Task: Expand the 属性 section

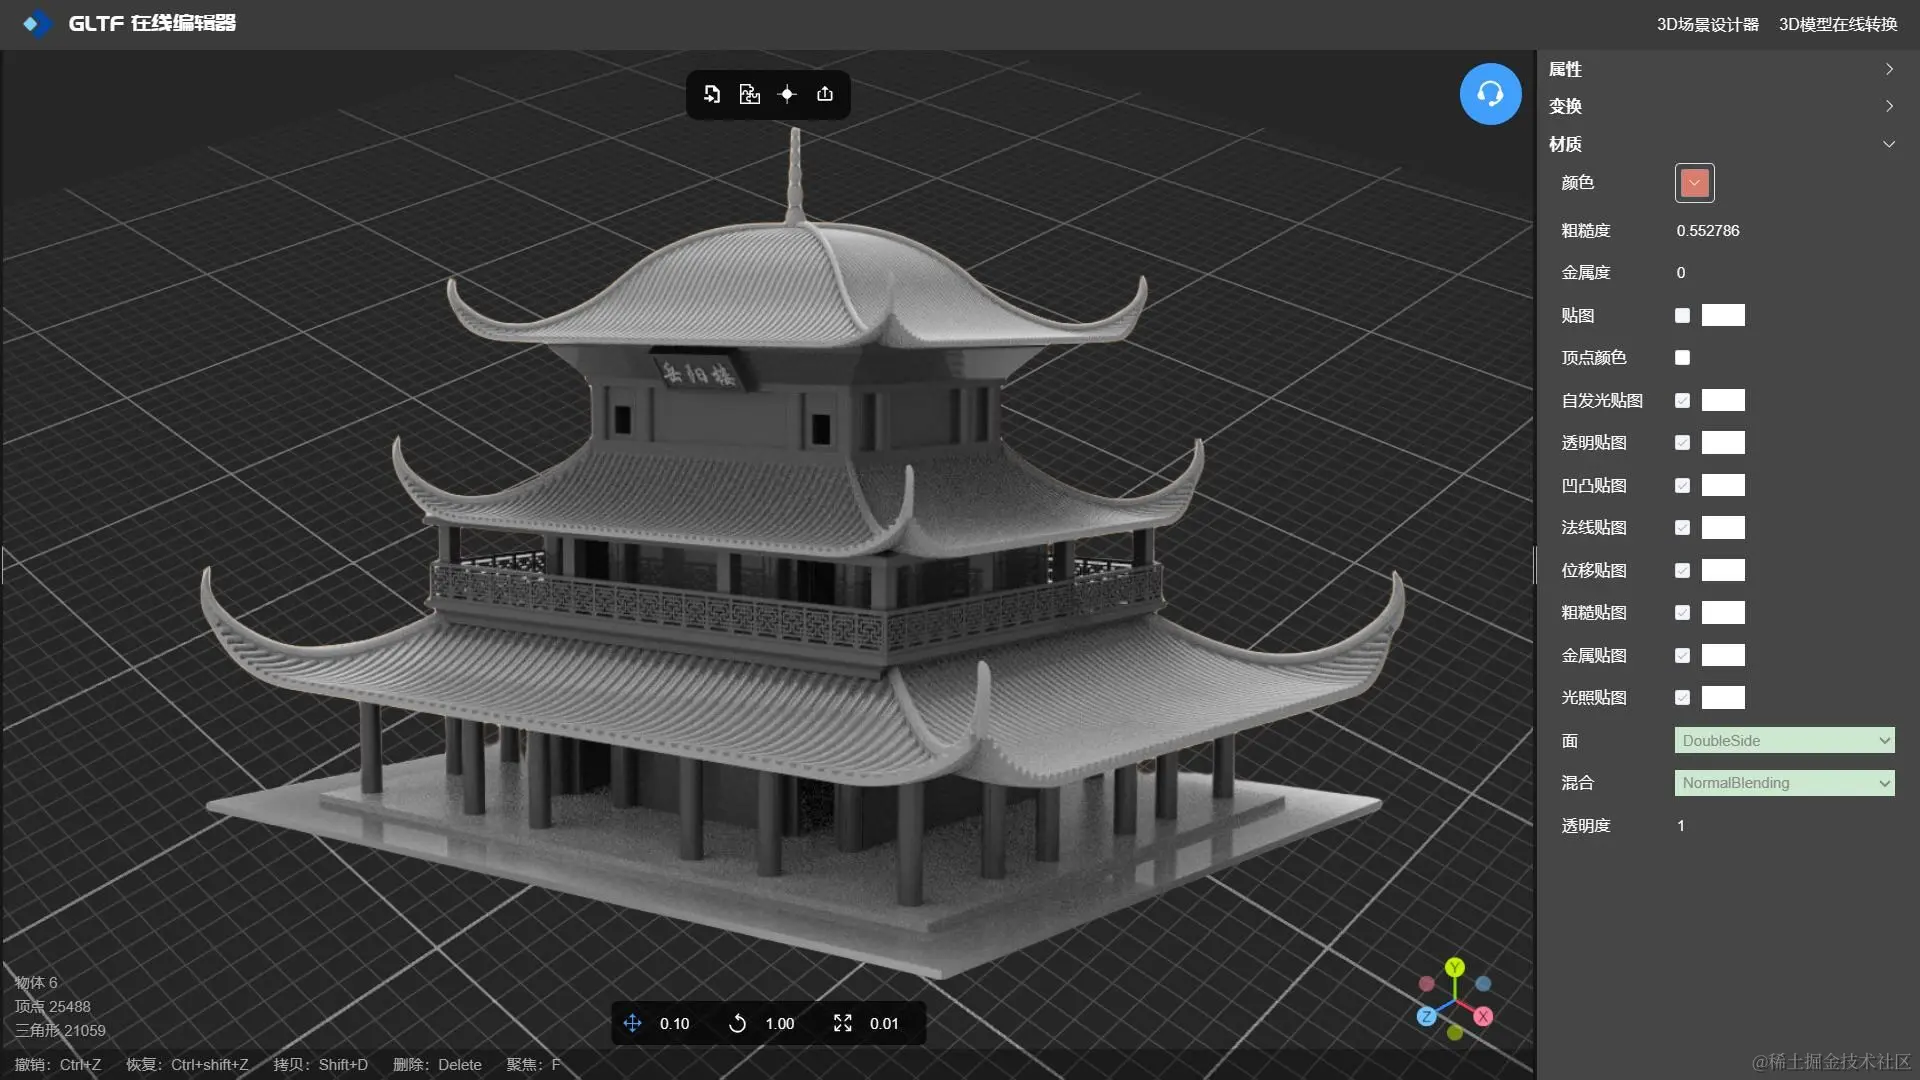Action: tap(1720, 69)
